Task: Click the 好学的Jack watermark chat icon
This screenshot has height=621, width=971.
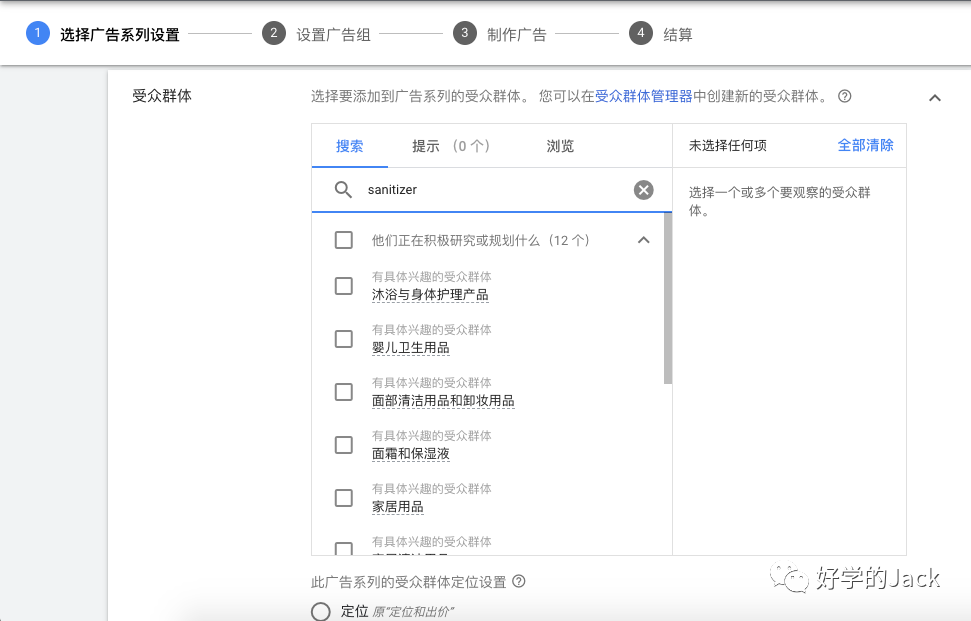Action: [x=789, y=578]
